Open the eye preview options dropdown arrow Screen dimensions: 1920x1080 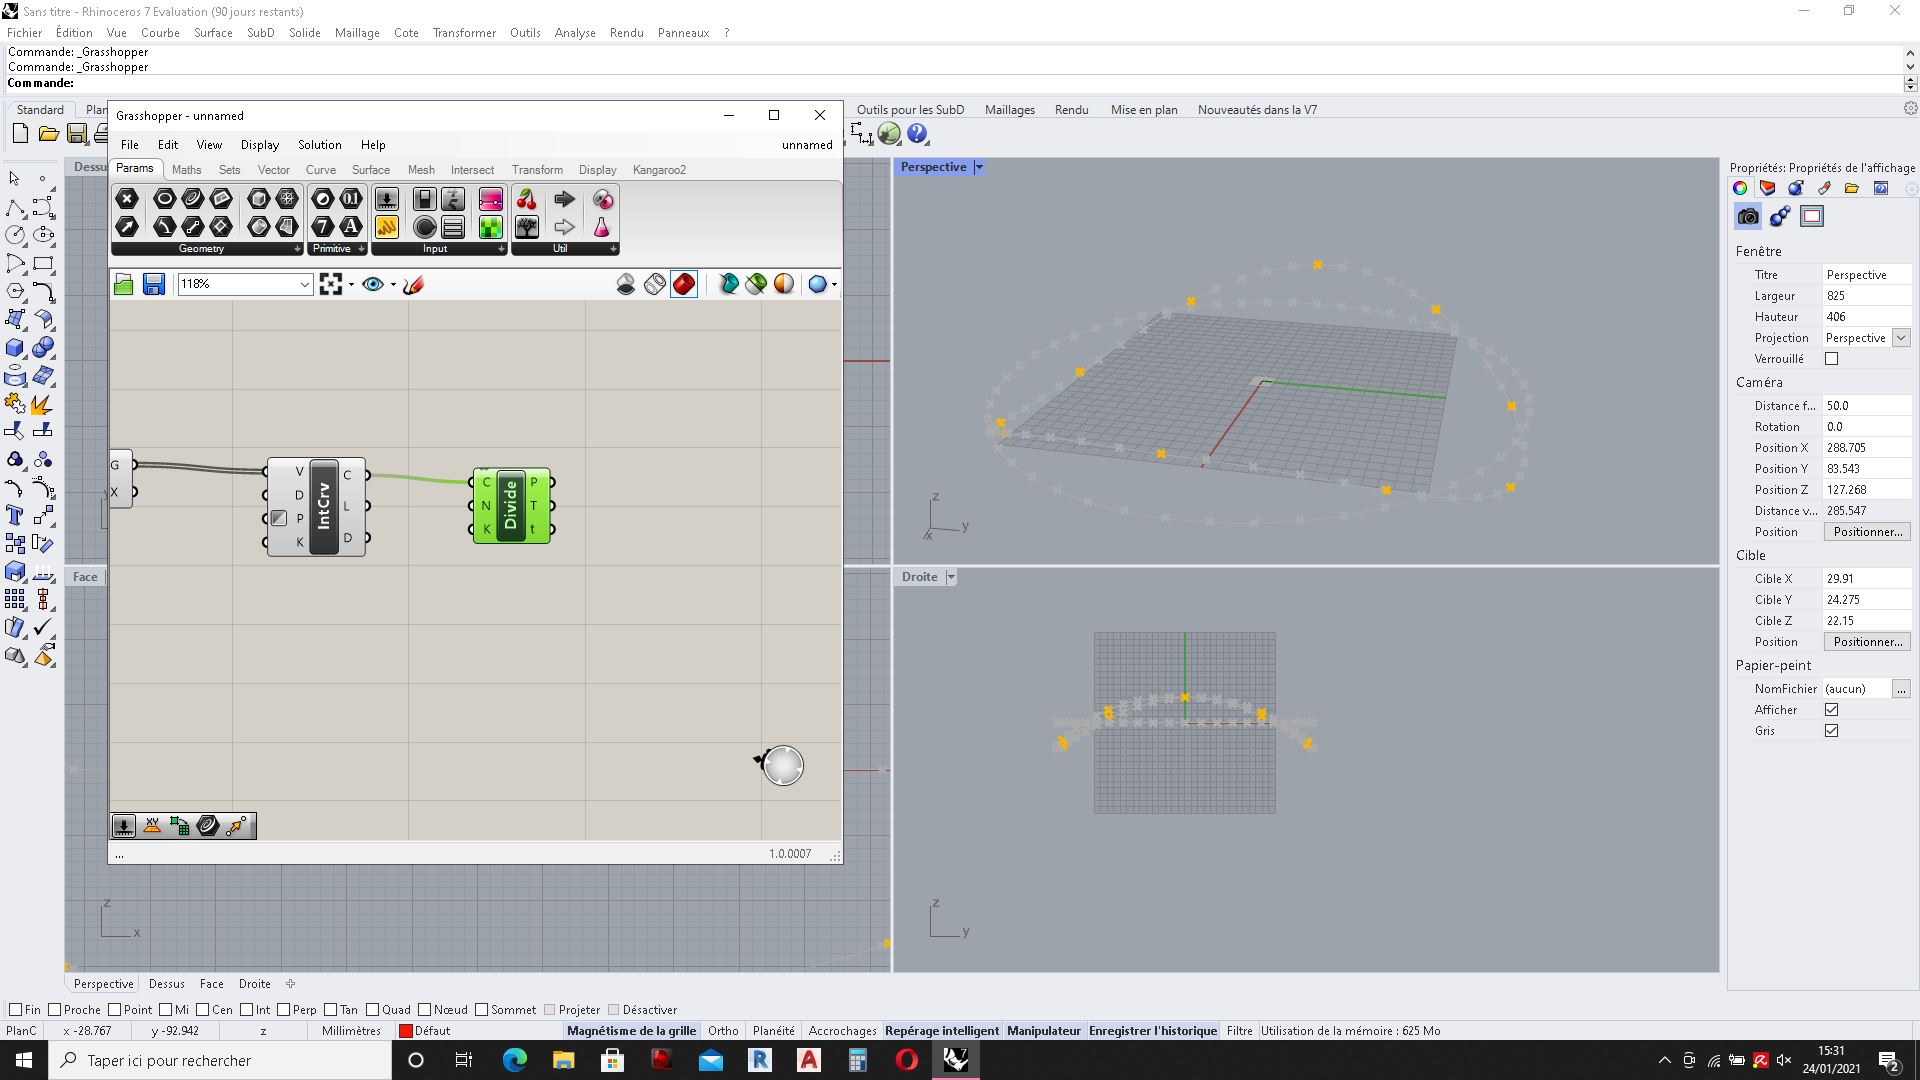[x=393, y=285]
